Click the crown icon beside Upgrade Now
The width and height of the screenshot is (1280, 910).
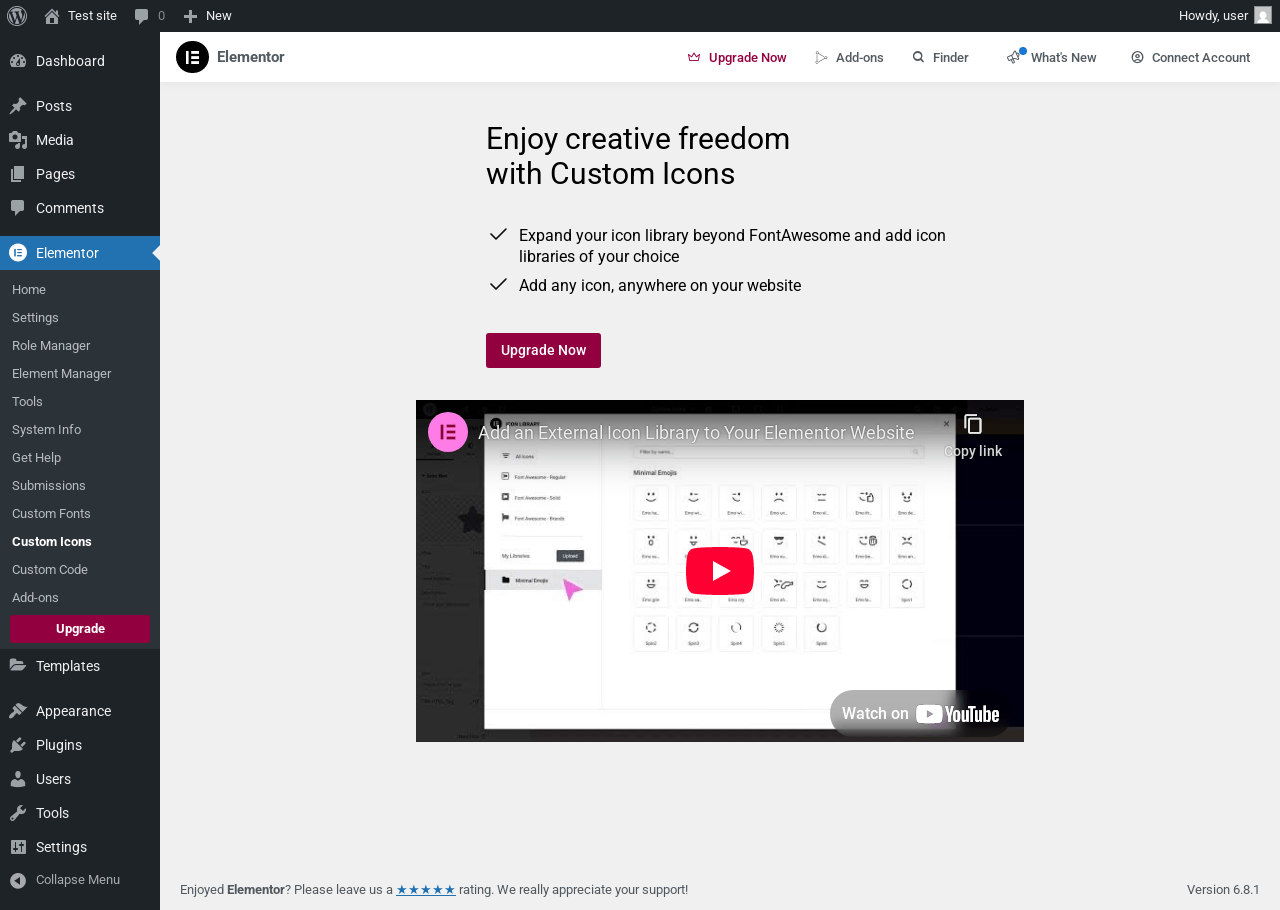pyautogui.click(x=694, y=58)
